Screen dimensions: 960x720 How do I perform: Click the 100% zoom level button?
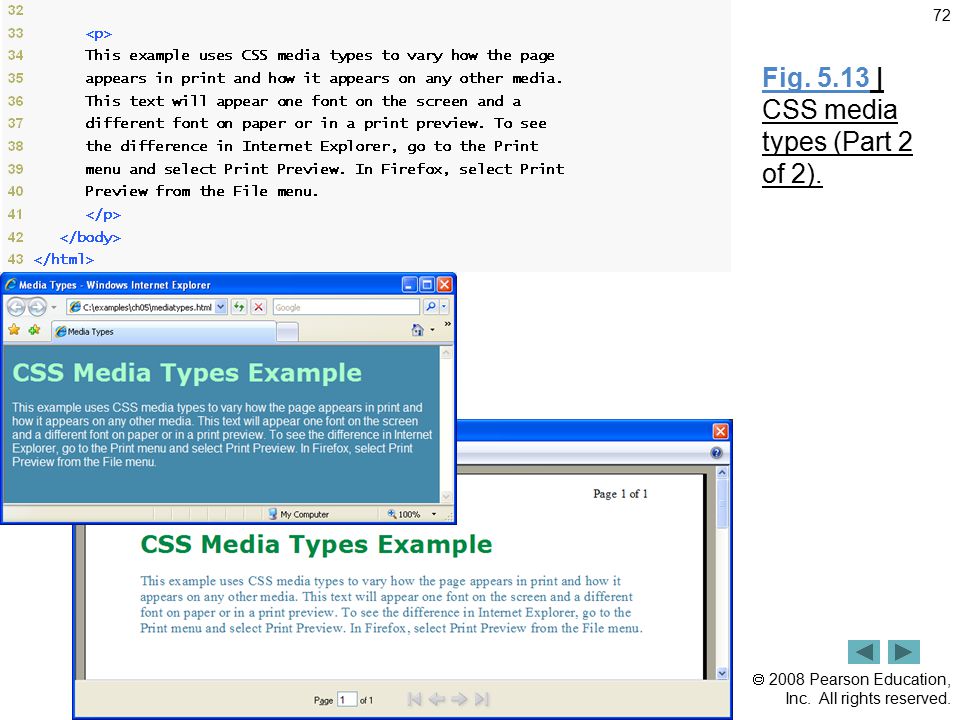(x=404, y=514)
